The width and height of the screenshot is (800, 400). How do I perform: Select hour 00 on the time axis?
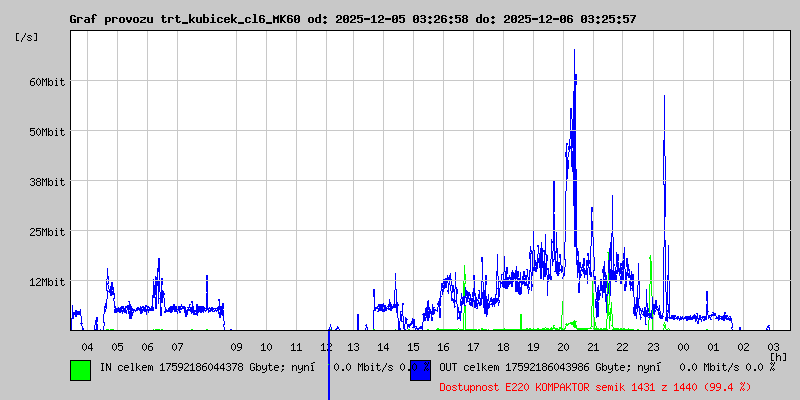click(683, 346)
